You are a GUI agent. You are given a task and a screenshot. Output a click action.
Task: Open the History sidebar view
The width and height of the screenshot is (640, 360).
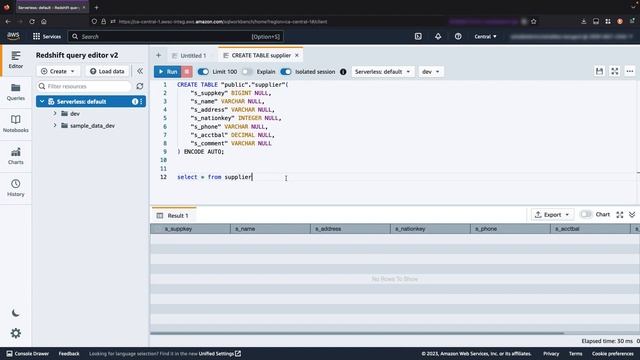(x=16, y=188)
